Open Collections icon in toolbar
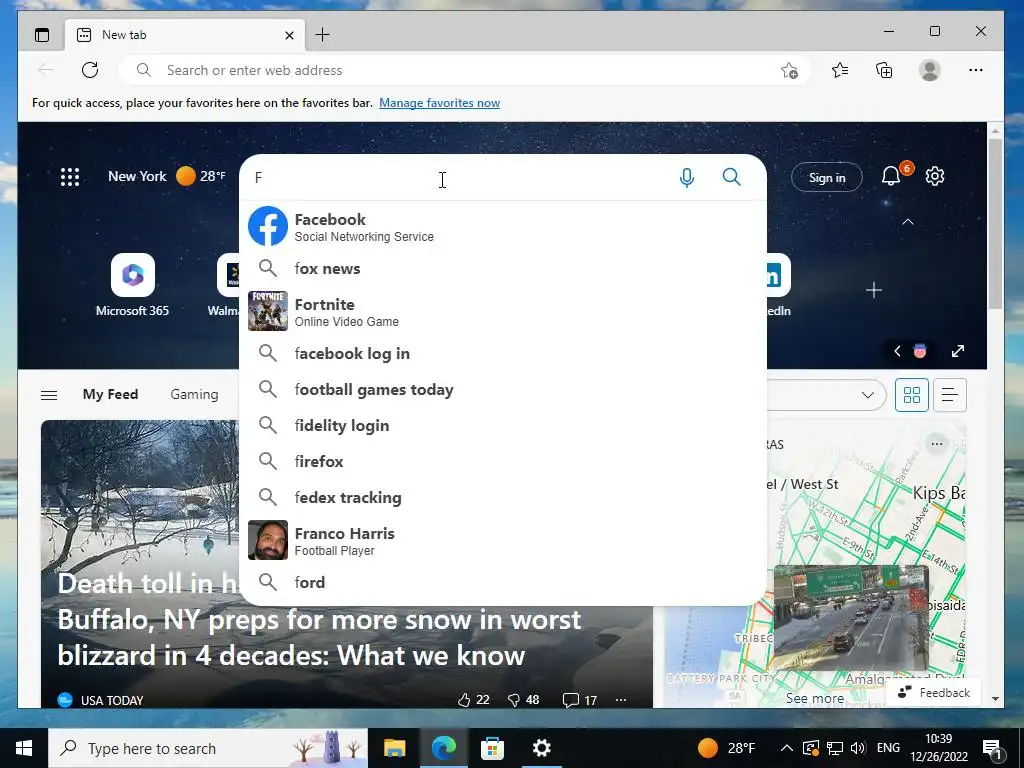 point(884,70)
